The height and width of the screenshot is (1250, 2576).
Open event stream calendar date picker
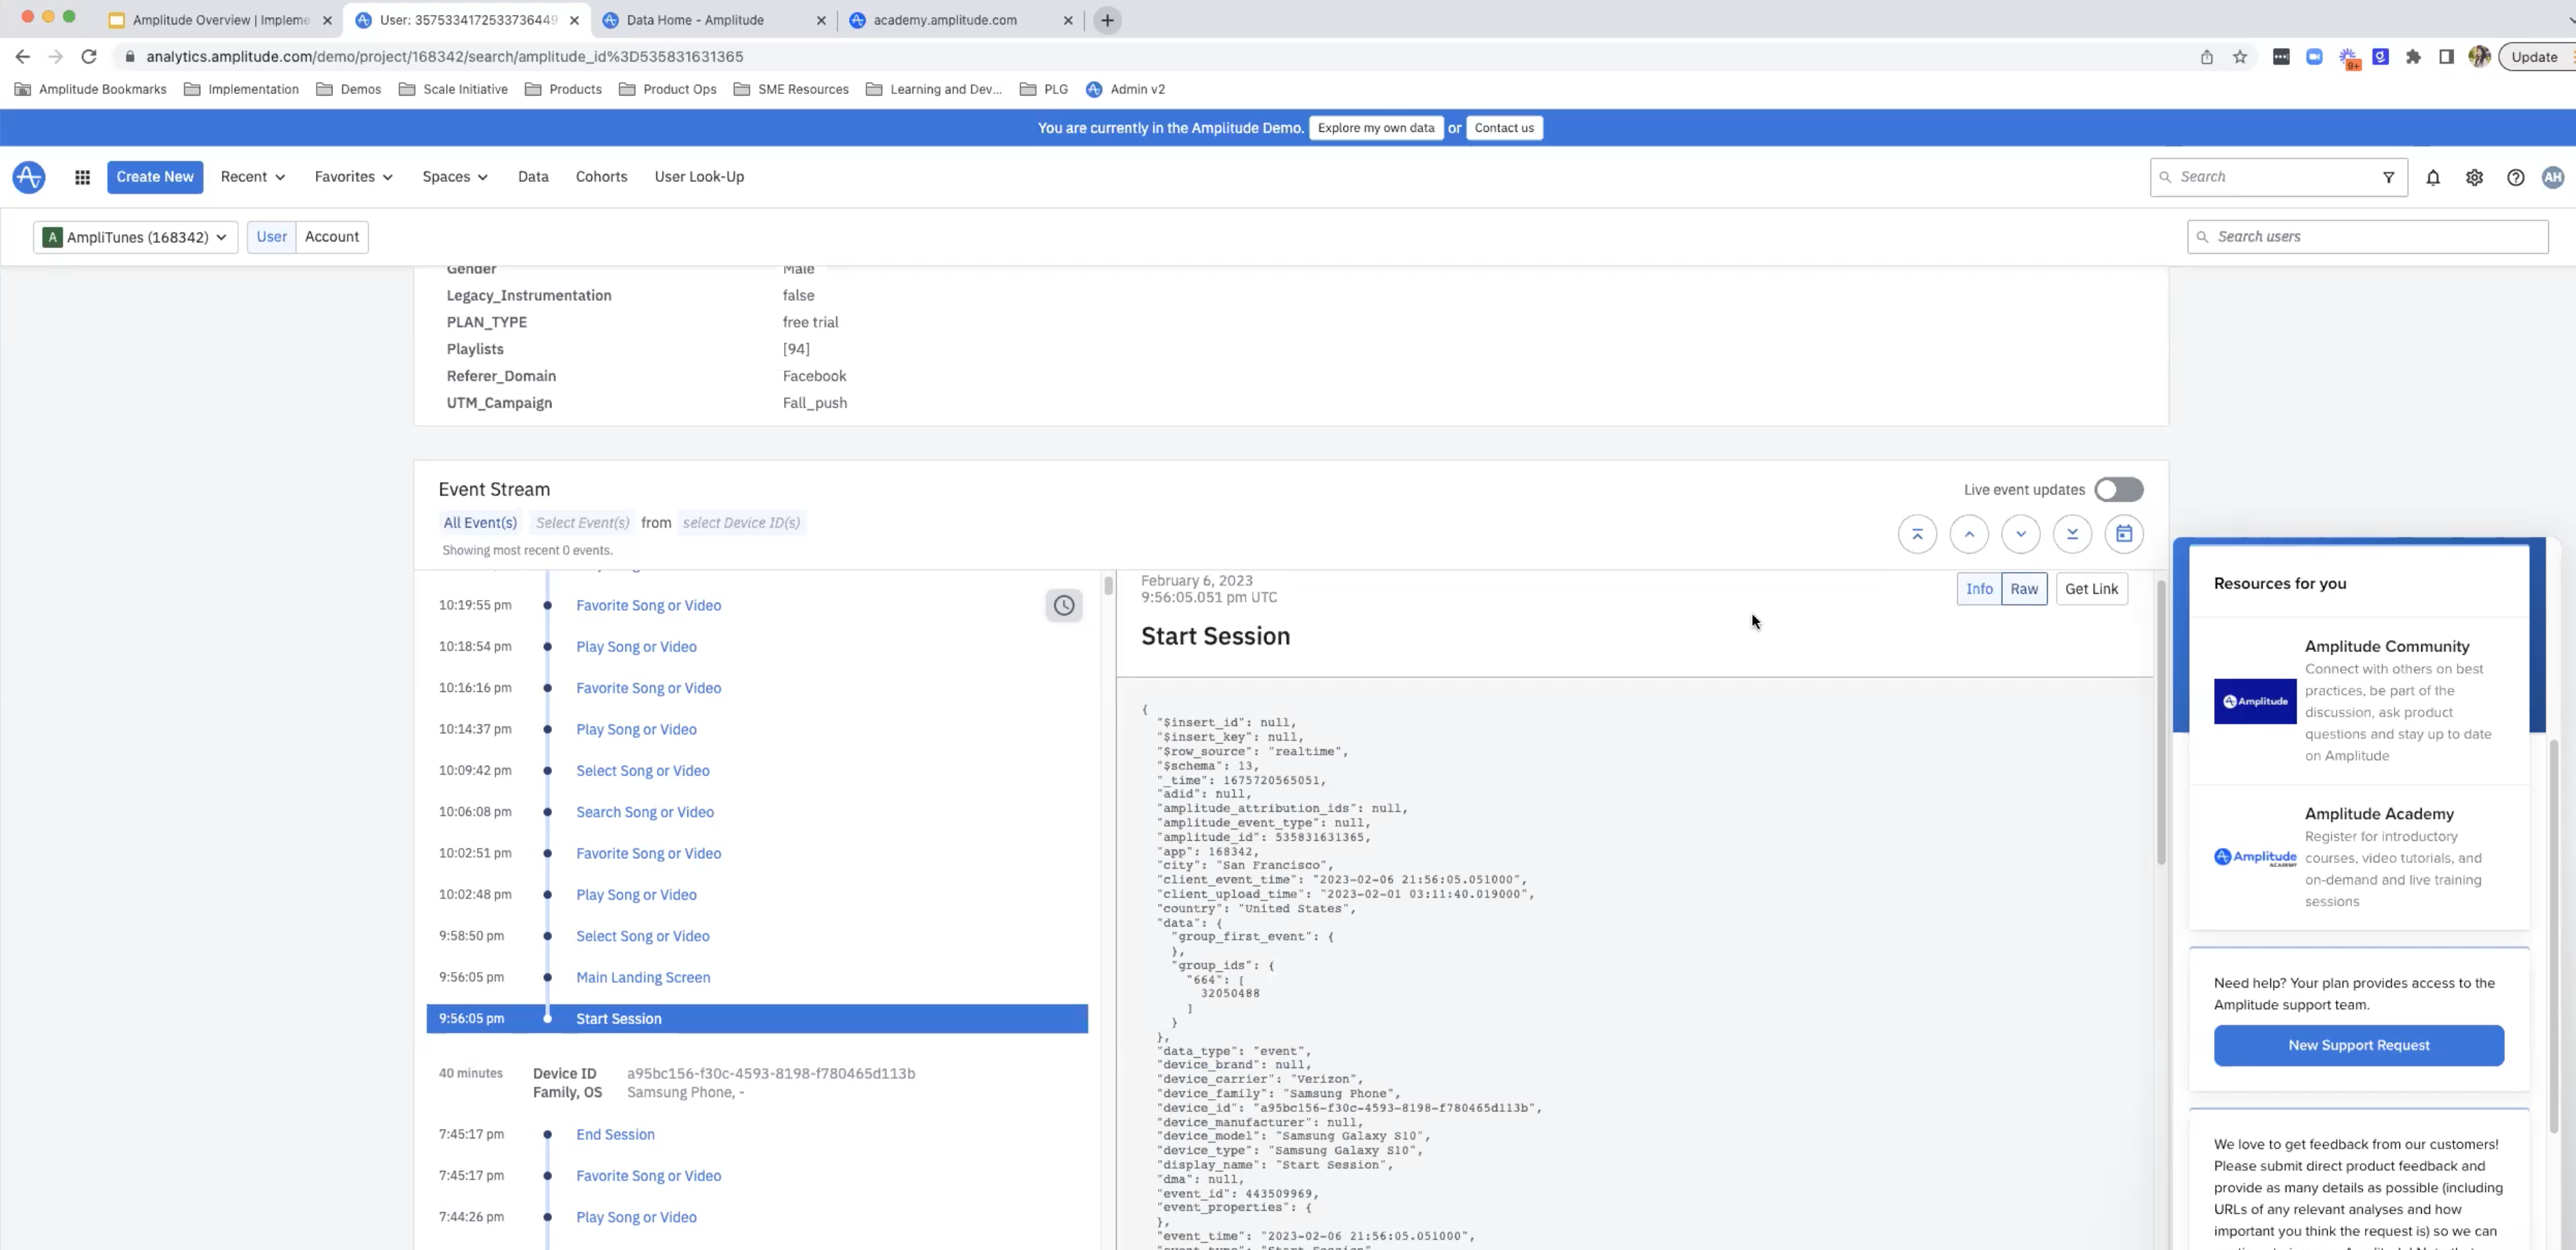click(x=2123, y=534)
